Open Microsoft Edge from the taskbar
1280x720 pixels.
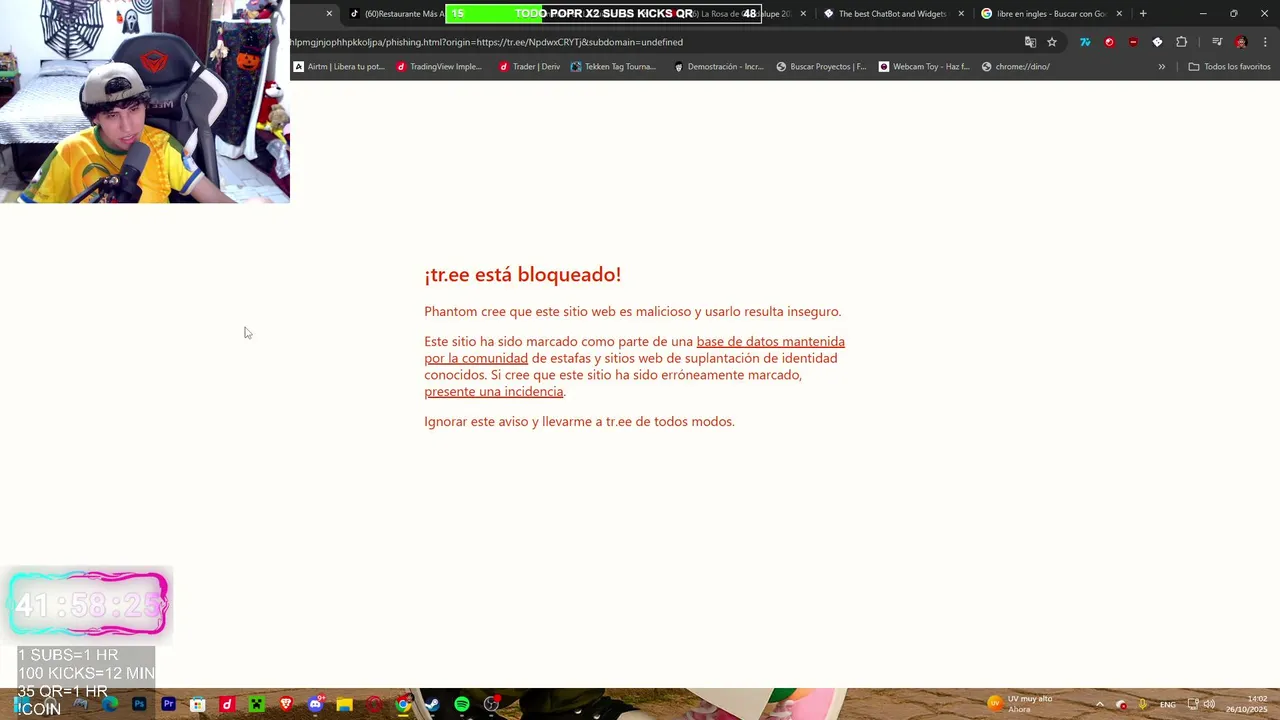tap(110, 704)
